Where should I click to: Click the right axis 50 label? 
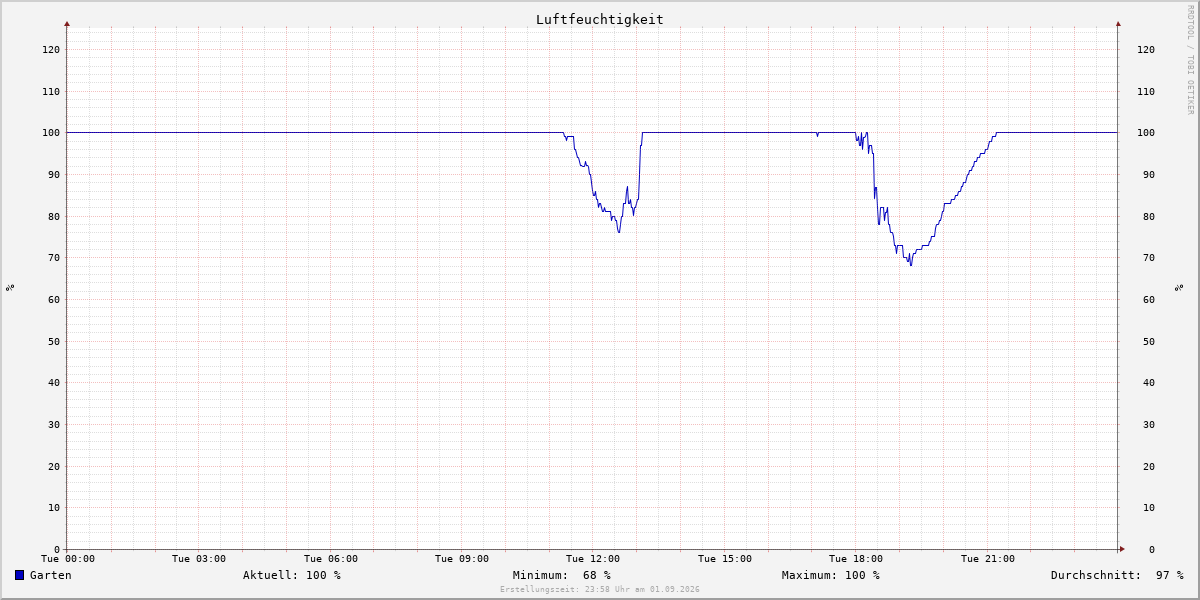pyautogui.click(x=1149, y=341)
